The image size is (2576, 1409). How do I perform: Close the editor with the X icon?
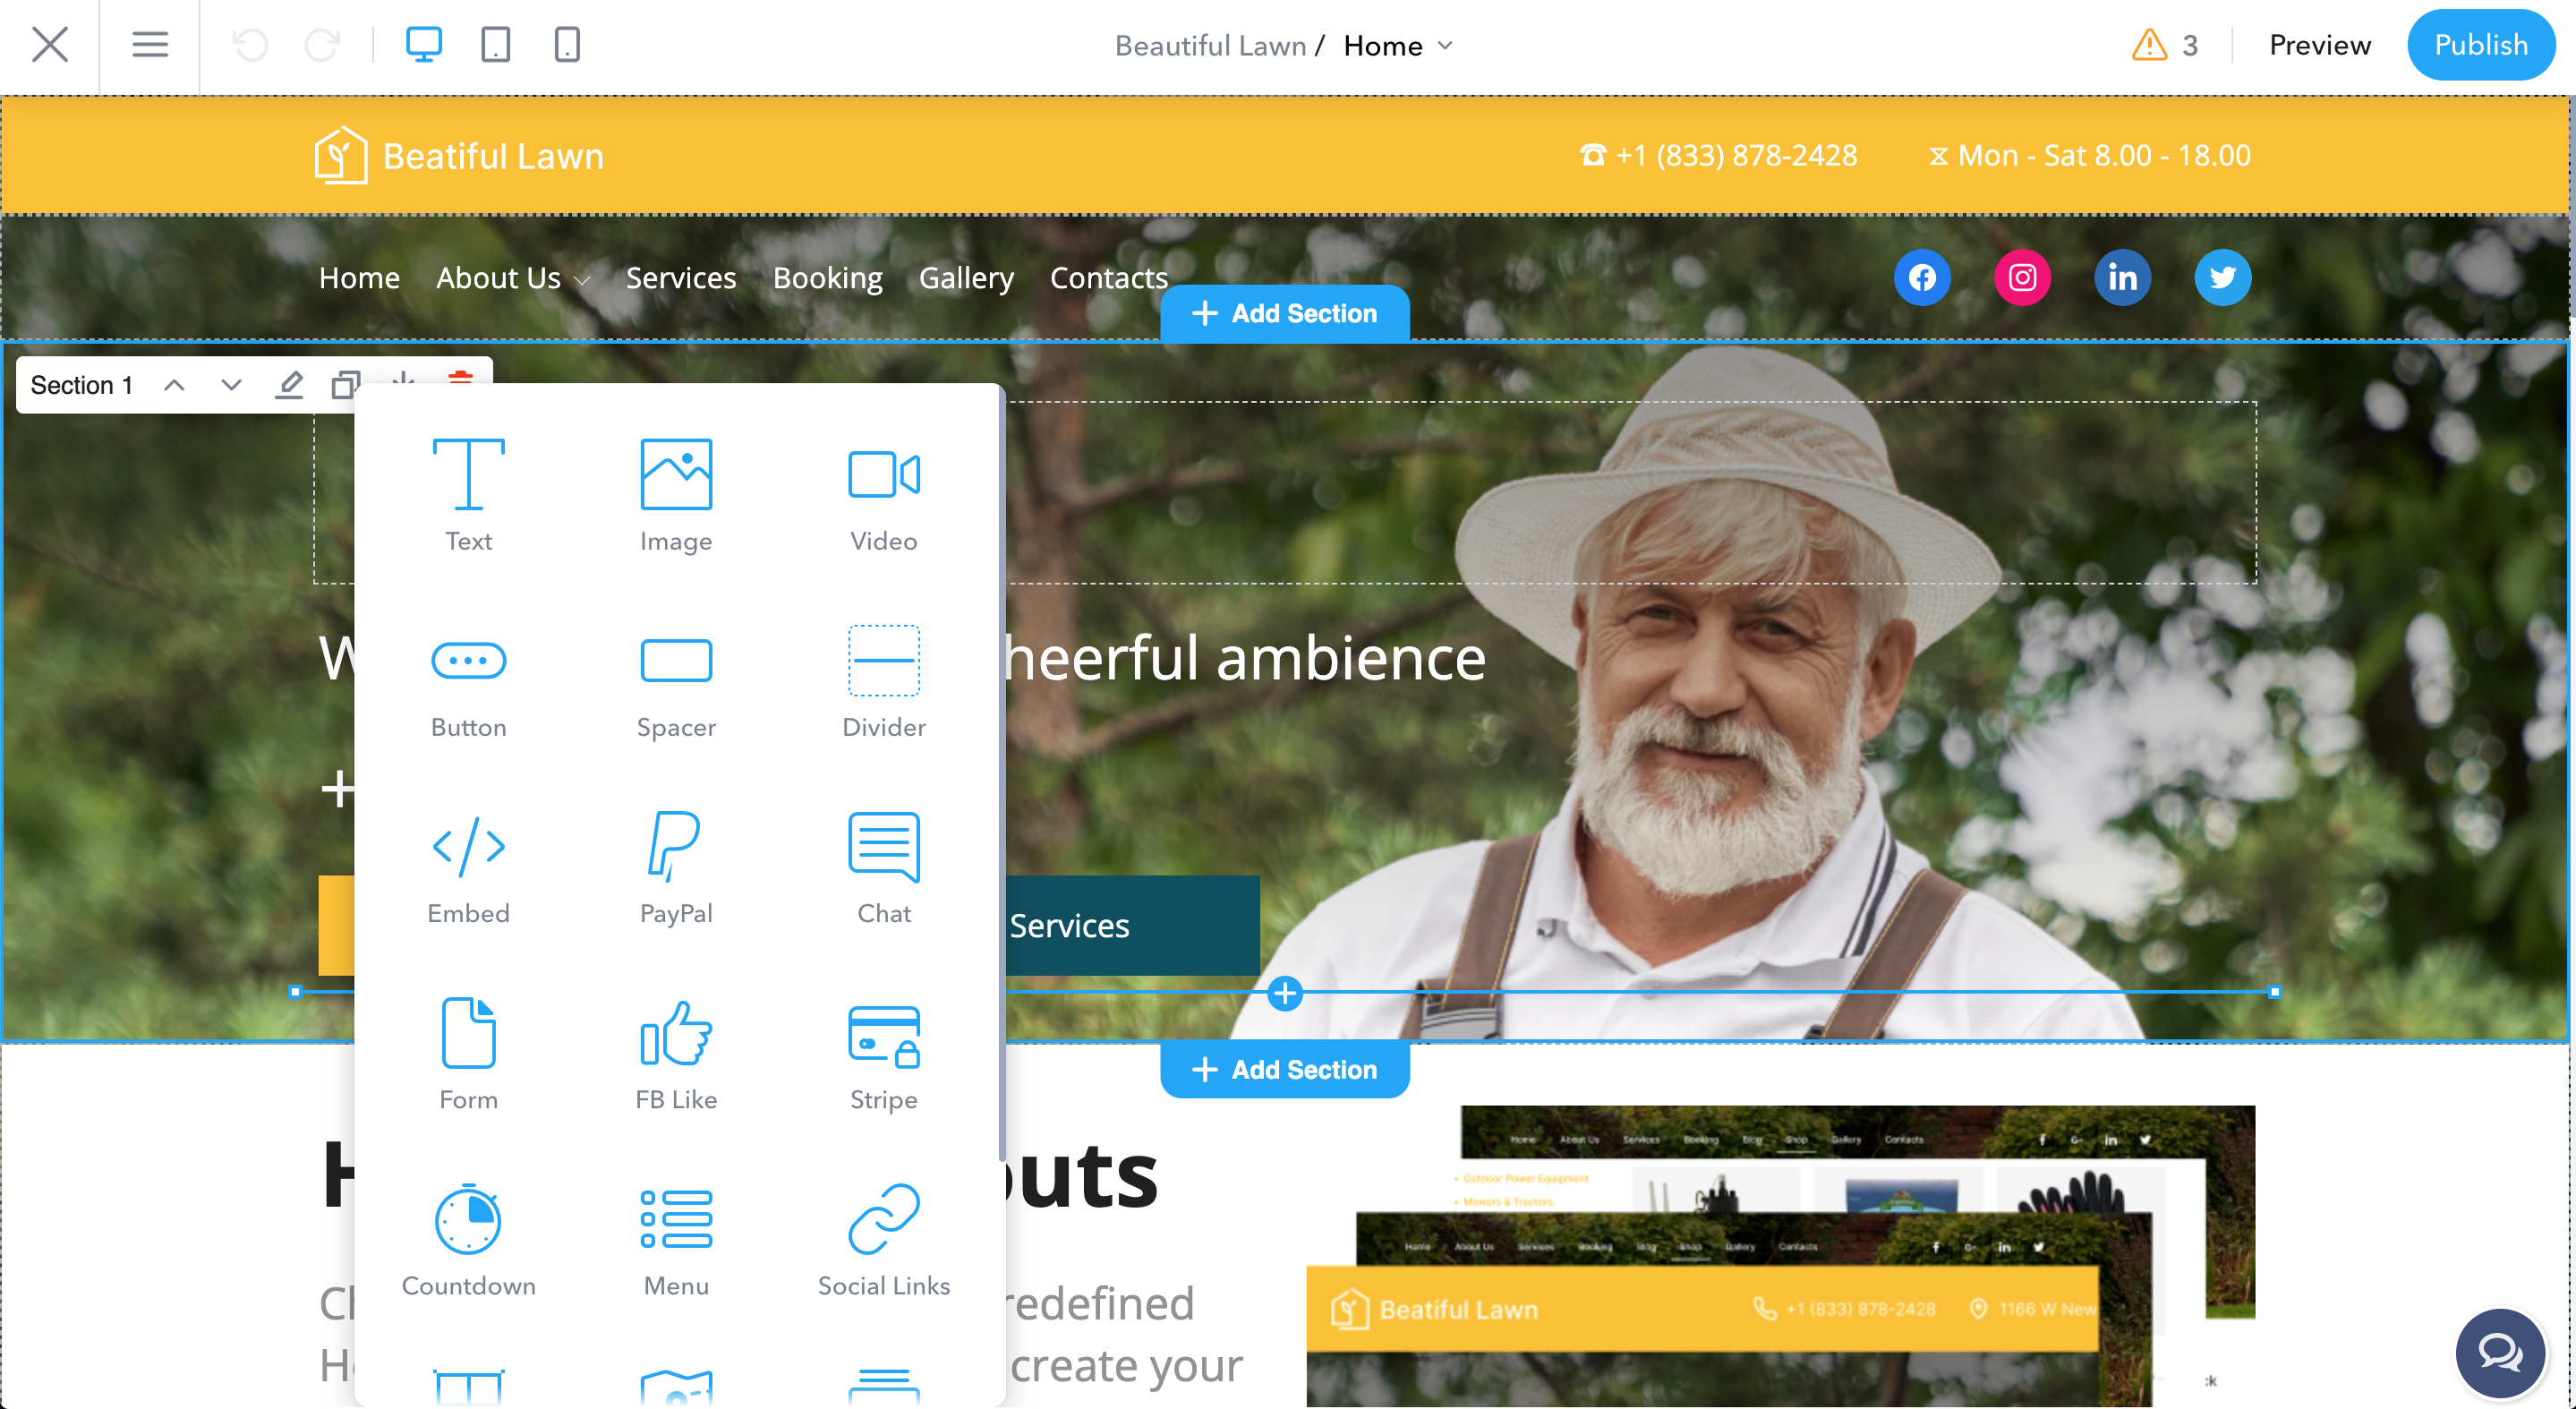tap(49, 45)
